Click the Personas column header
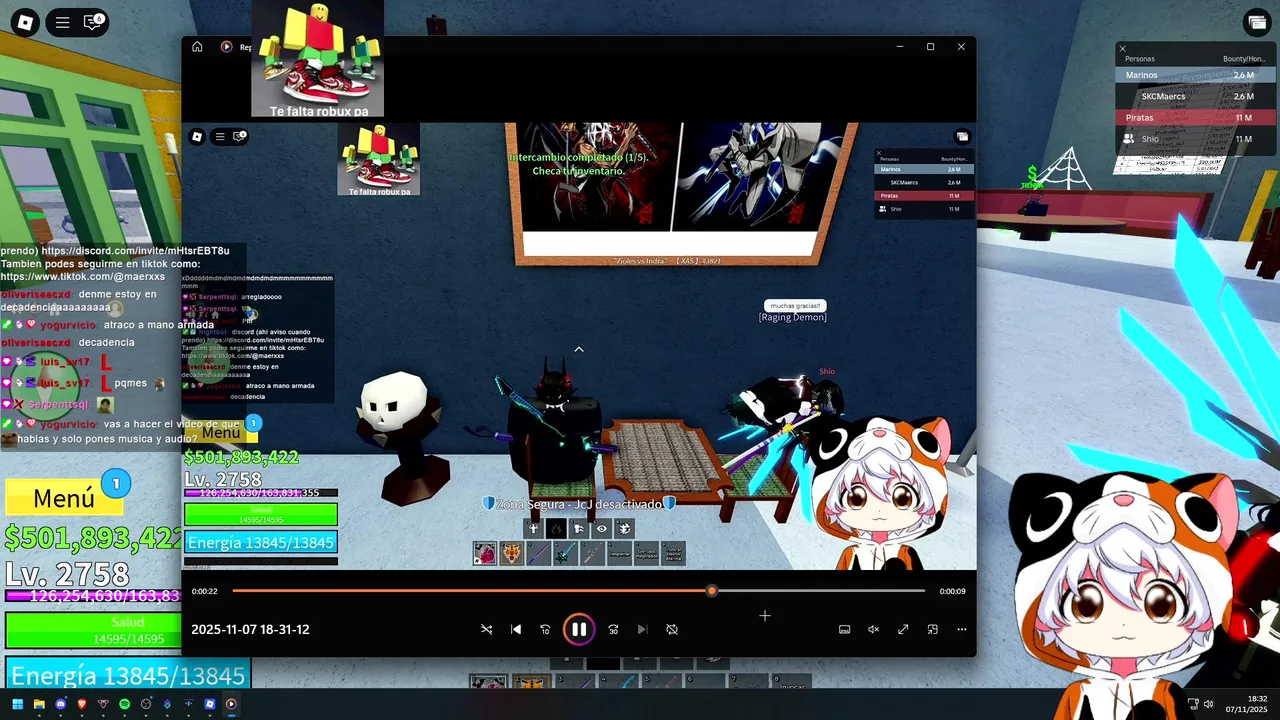The height and width of the screenshot is (720, 1280). click(1139, 59)
